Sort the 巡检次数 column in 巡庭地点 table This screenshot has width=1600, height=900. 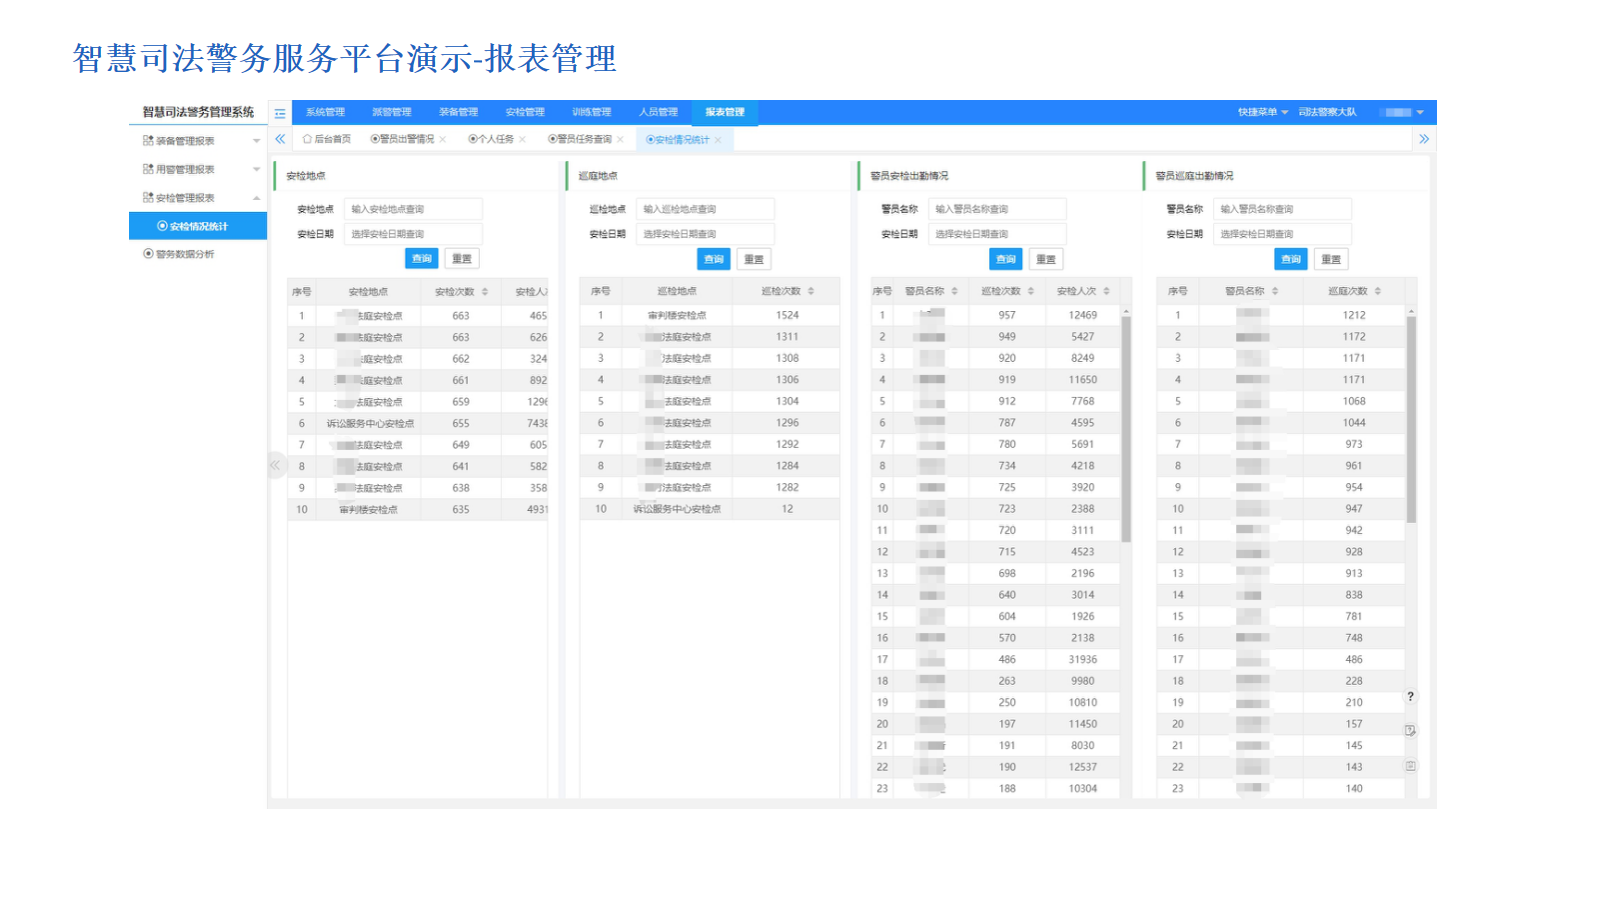pos(811,291)
